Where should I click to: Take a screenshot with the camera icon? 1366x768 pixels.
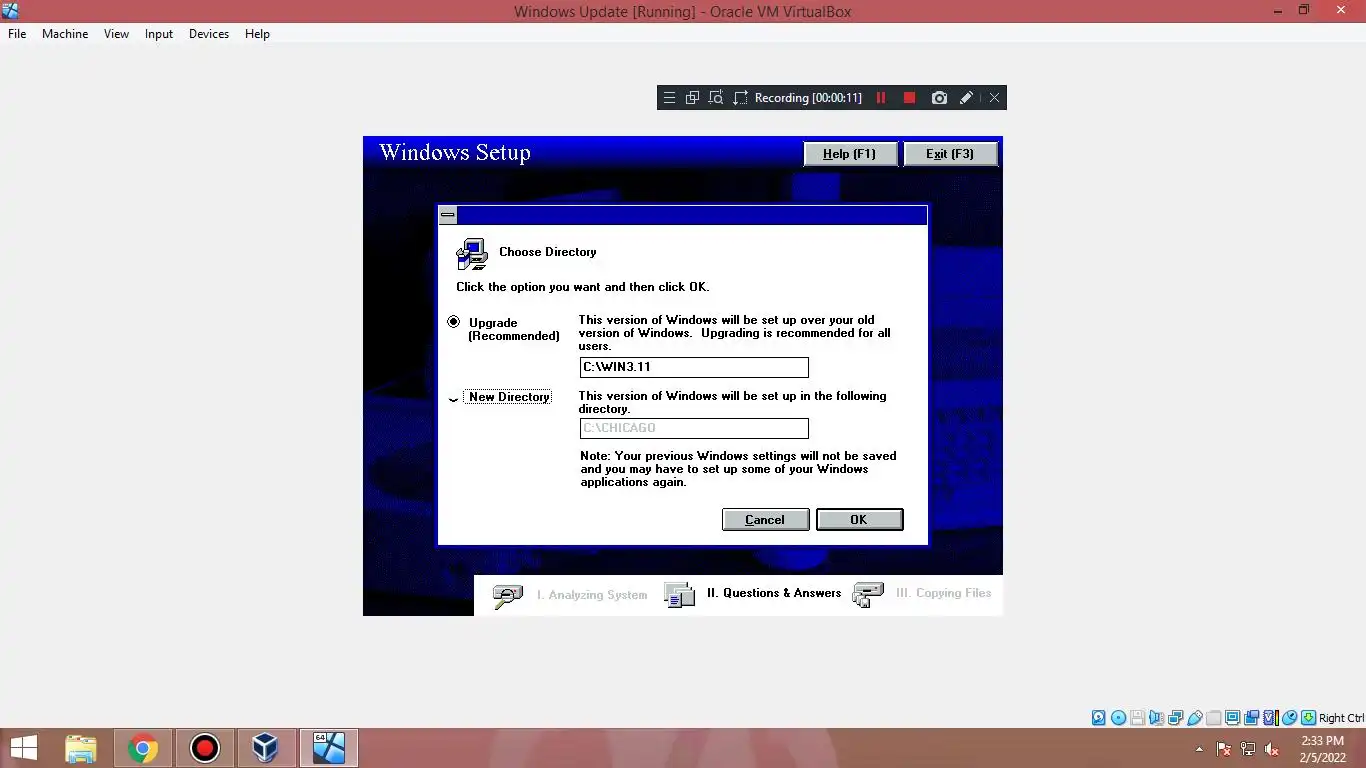point(939,98)
